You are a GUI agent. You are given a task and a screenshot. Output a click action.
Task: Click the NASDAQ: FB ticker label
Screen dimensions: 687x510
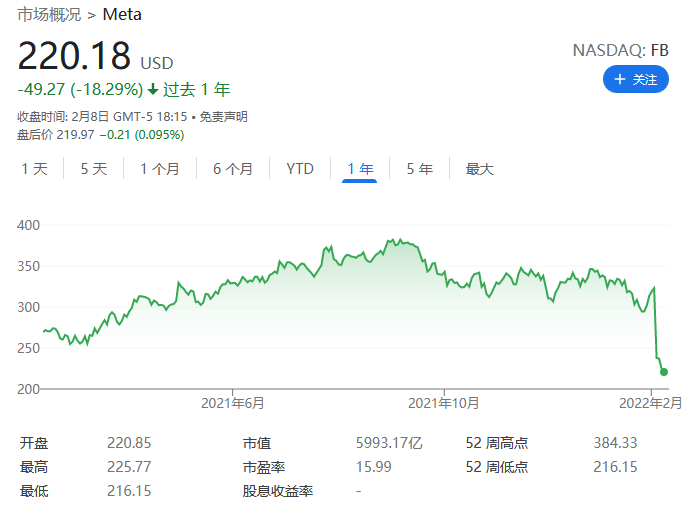(x=620, y=50)
